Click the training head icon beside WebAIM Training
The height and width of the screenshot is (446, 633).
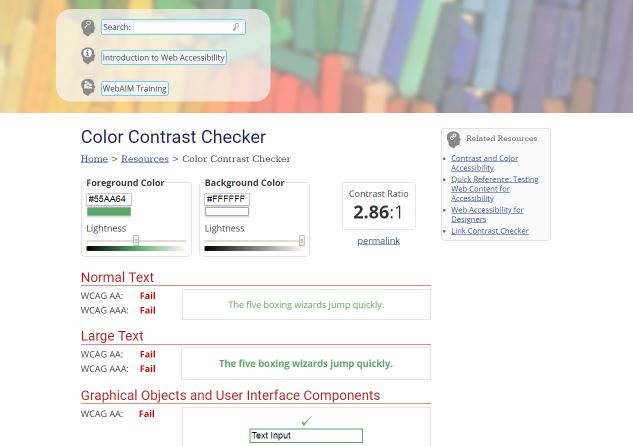pyautogui.click(x=88, y=87)
